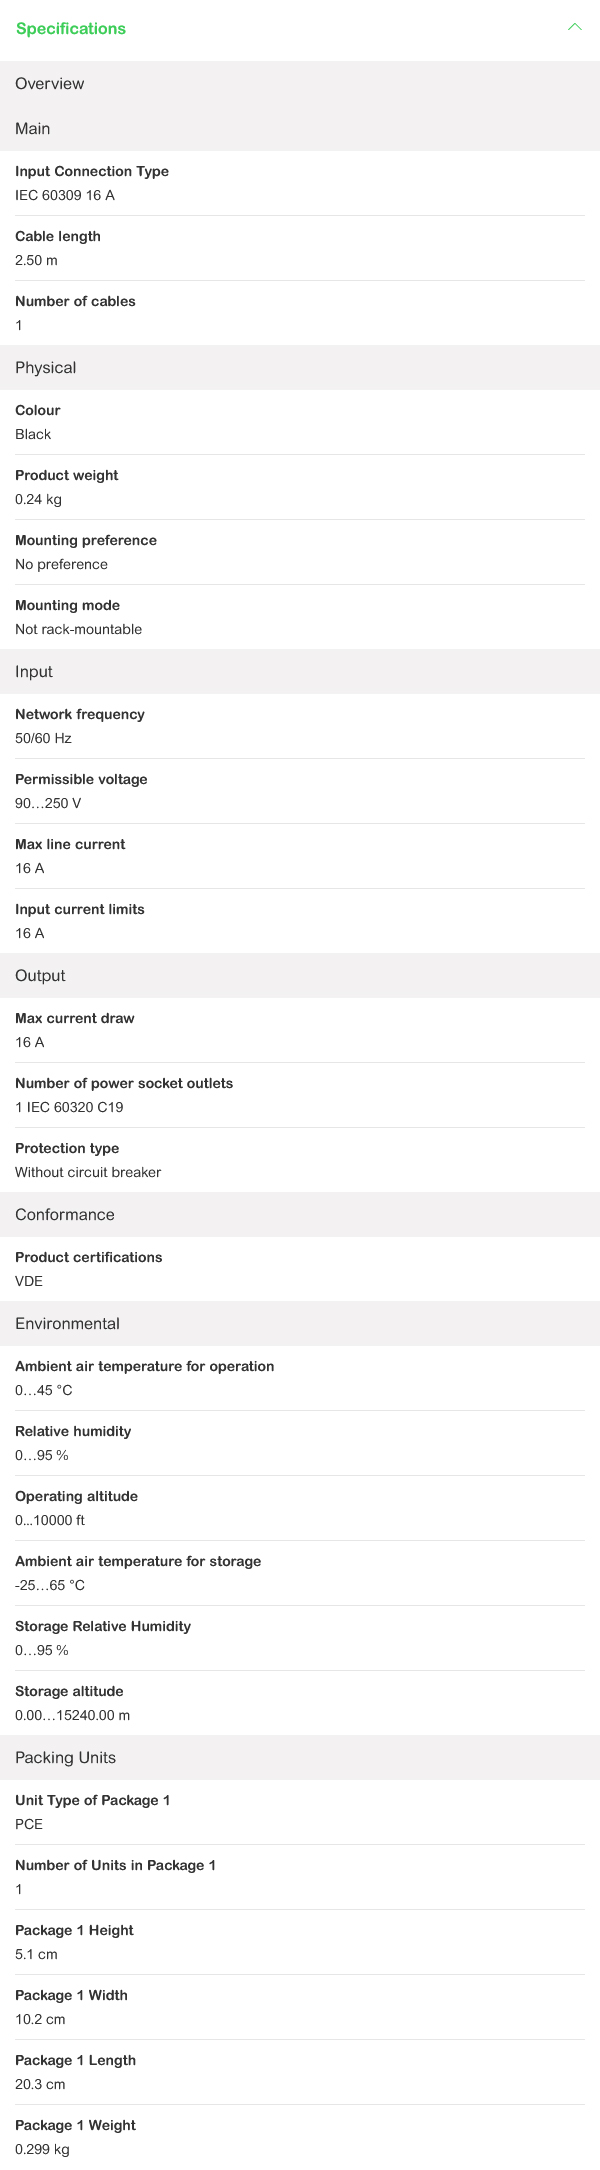
Task: Select the Main section header
Action: [x=33, y=128]
